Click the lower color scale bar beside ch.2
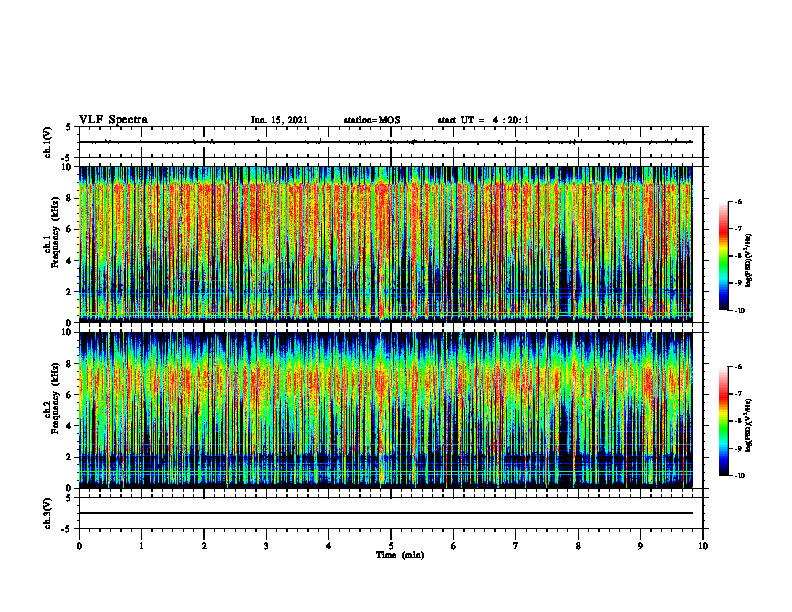 click(724, 421)
